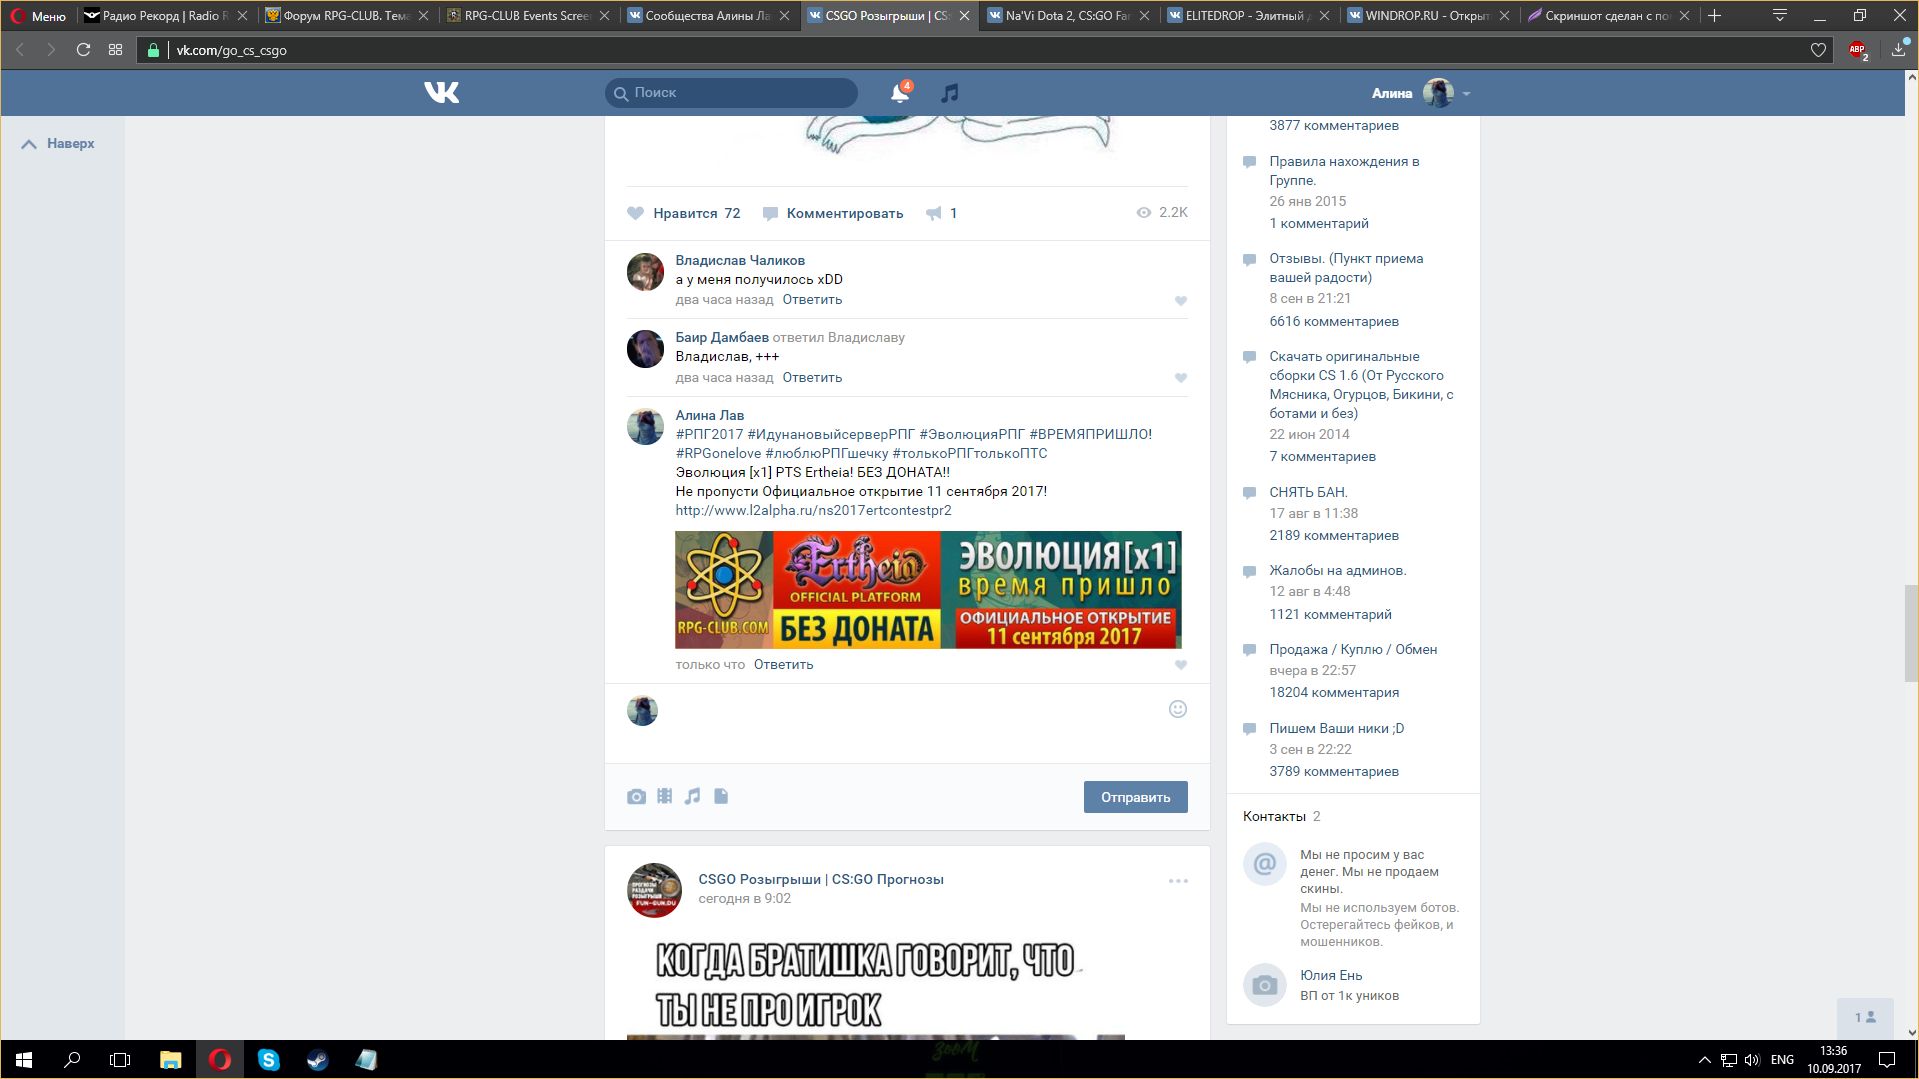
Task: Attach audio with music note icon
Action: coord(692,797)
